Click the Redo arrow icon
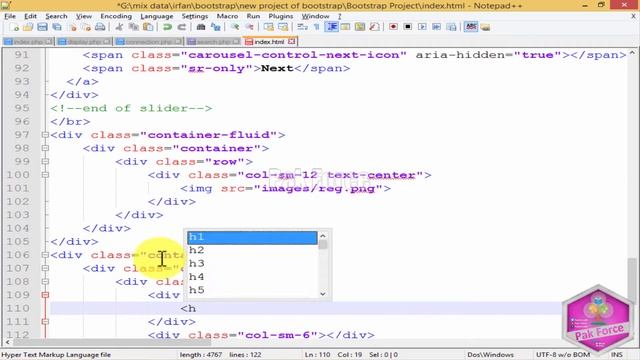Viewport: 640px width, 360px height. tap(182, 27)
